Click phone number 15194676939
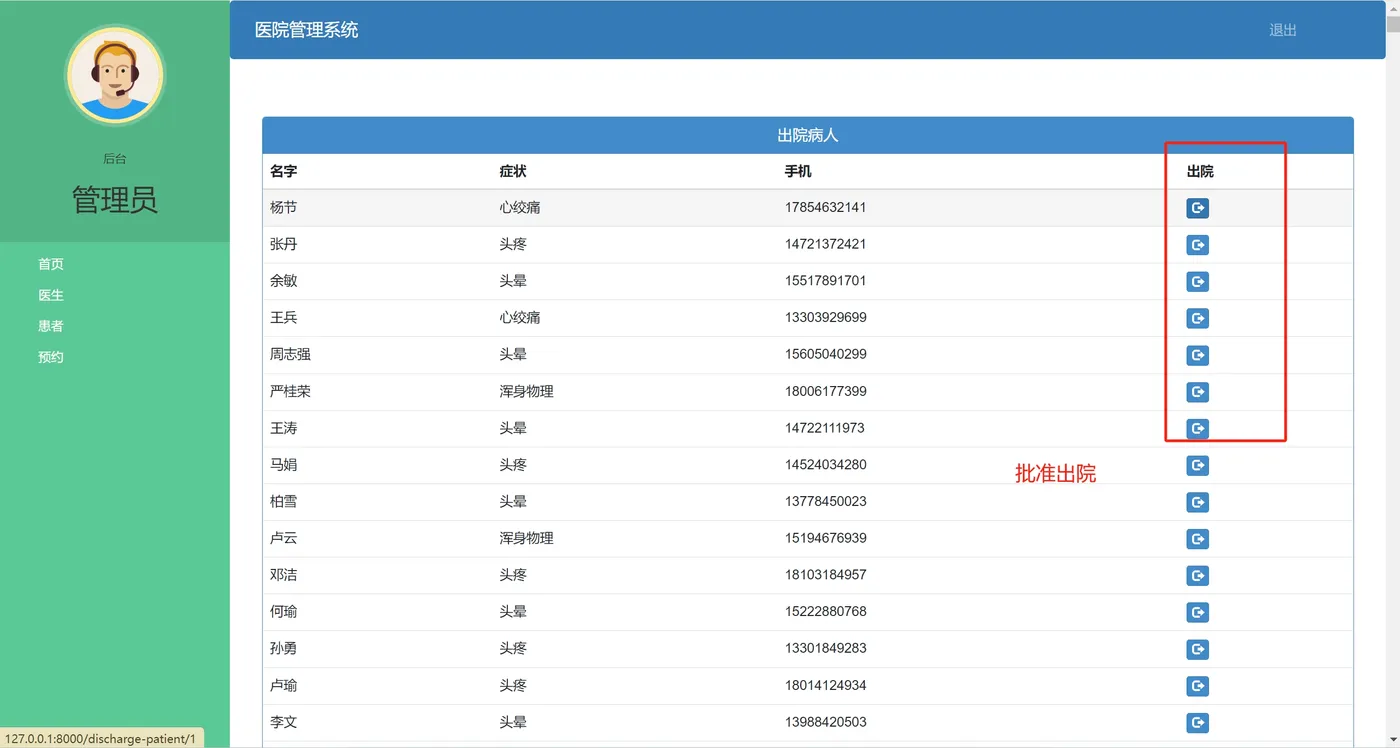This screenshot has height=748, width=1400. pyautogui.click(x=826, y=539)
